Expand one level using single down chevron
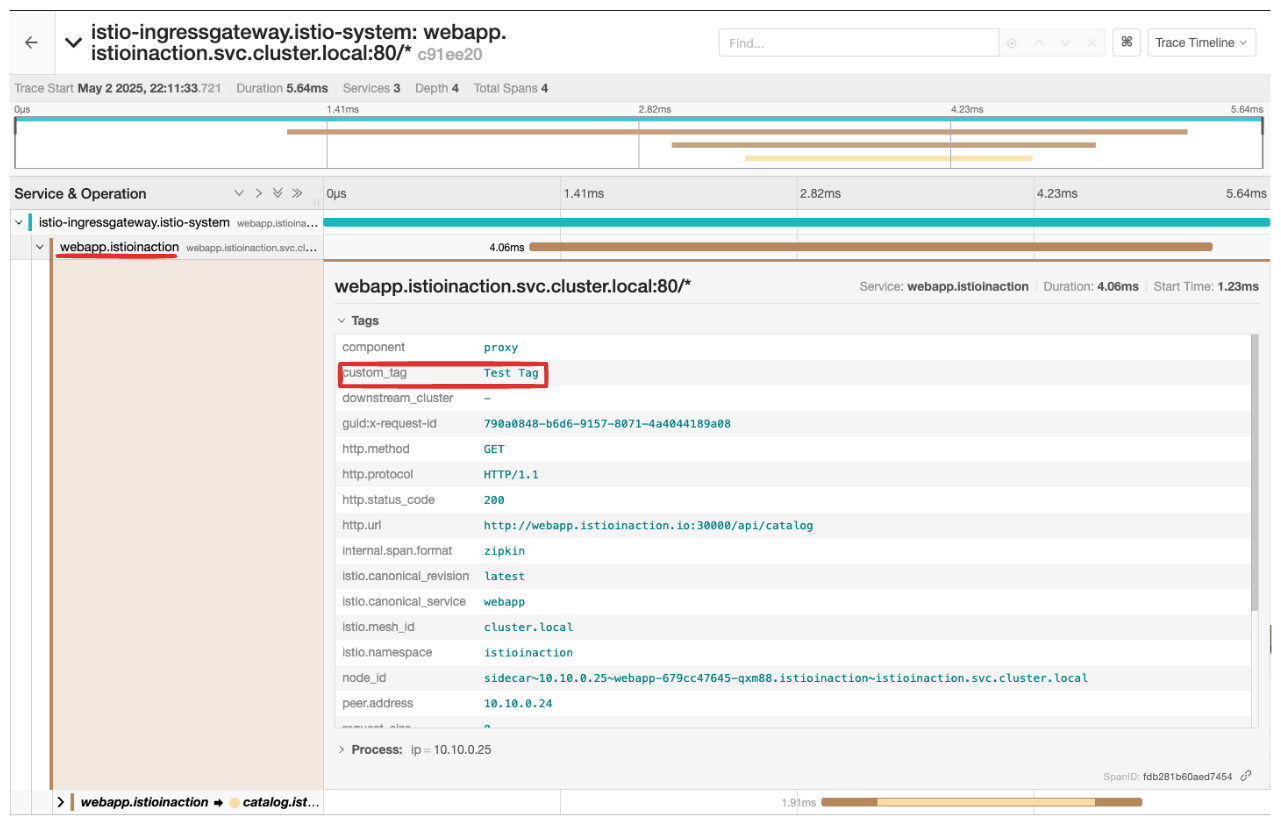The height and width of the screenshot is (837, 1281). coord(239,193)
